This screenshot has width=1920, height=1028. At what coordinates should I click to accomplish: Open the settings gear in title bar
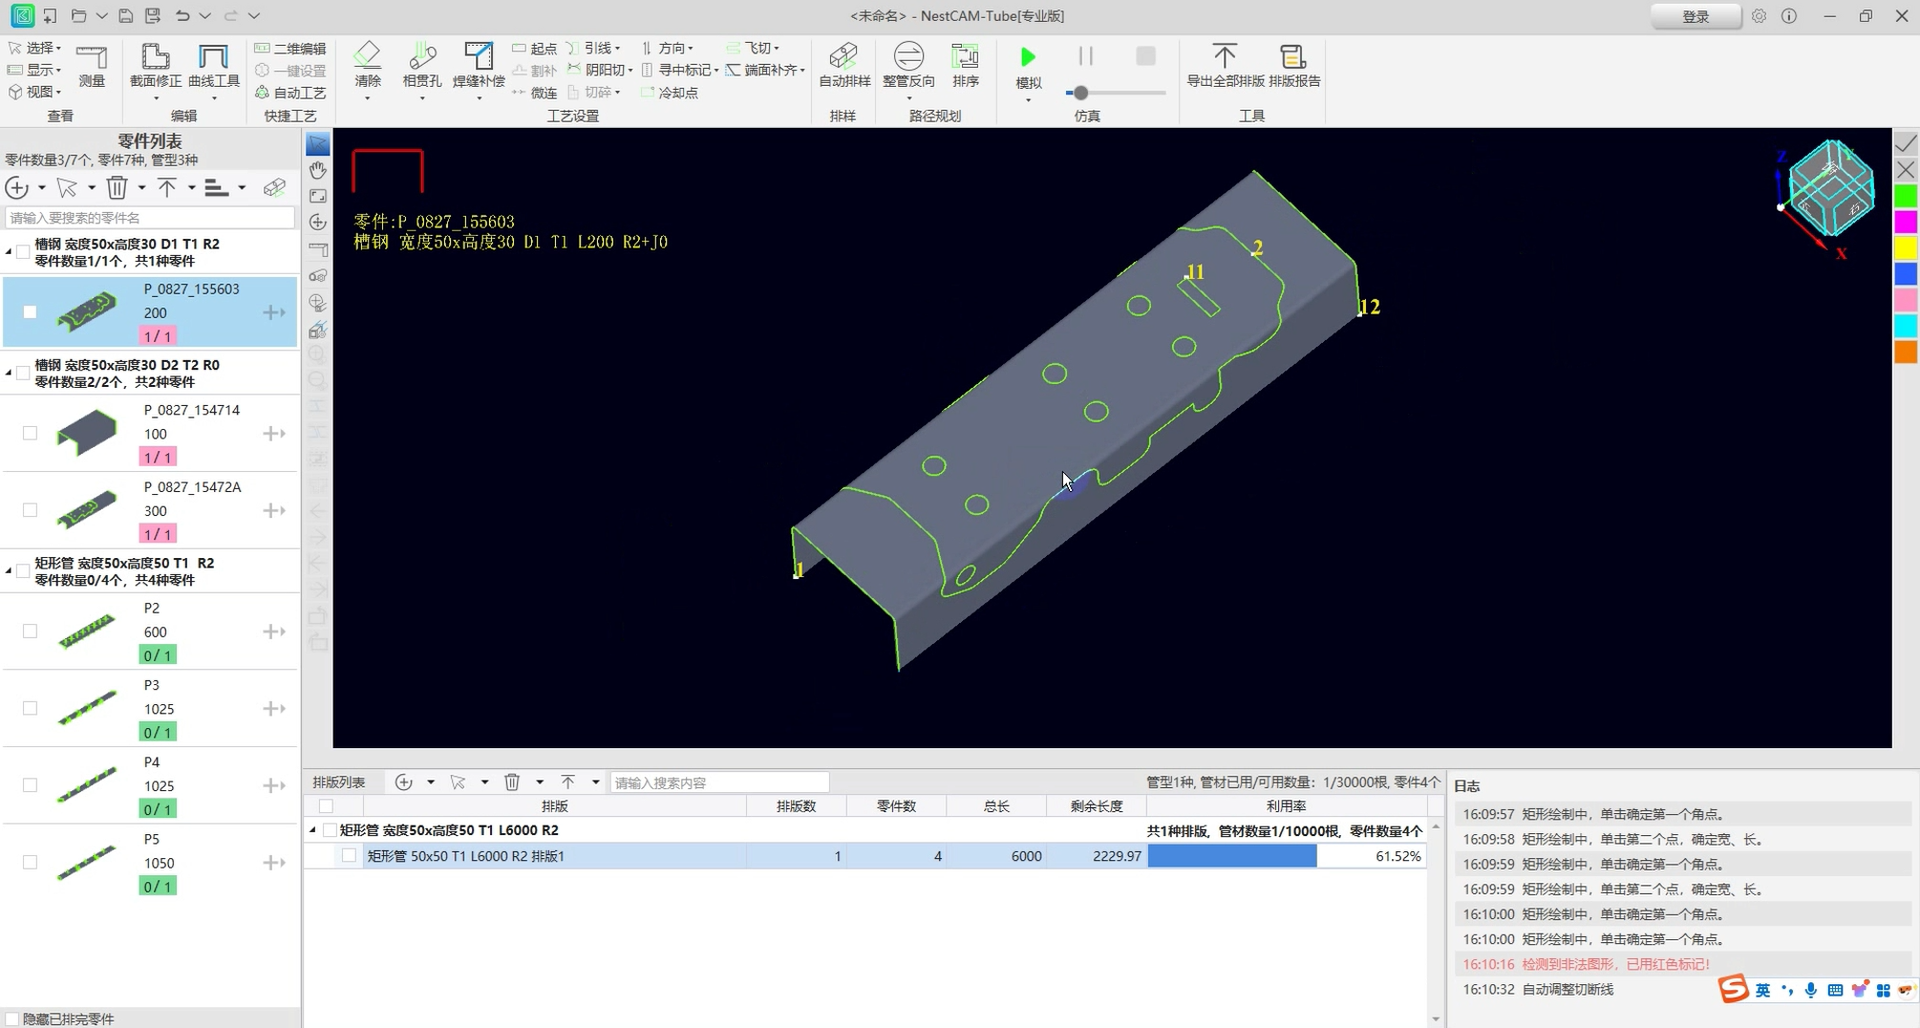tap(1759, 16)
